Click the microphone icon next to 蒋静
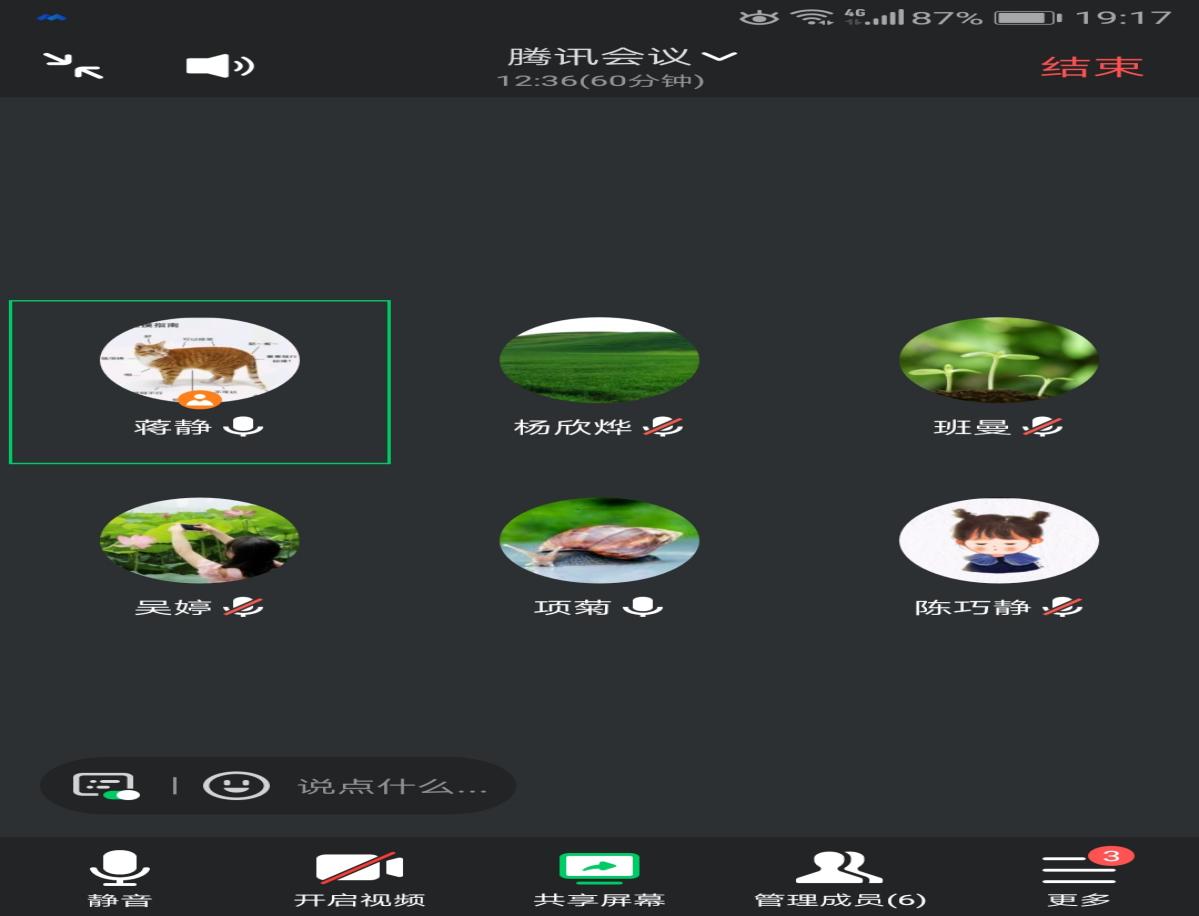1199x916 pixels. tap(243, 427)
